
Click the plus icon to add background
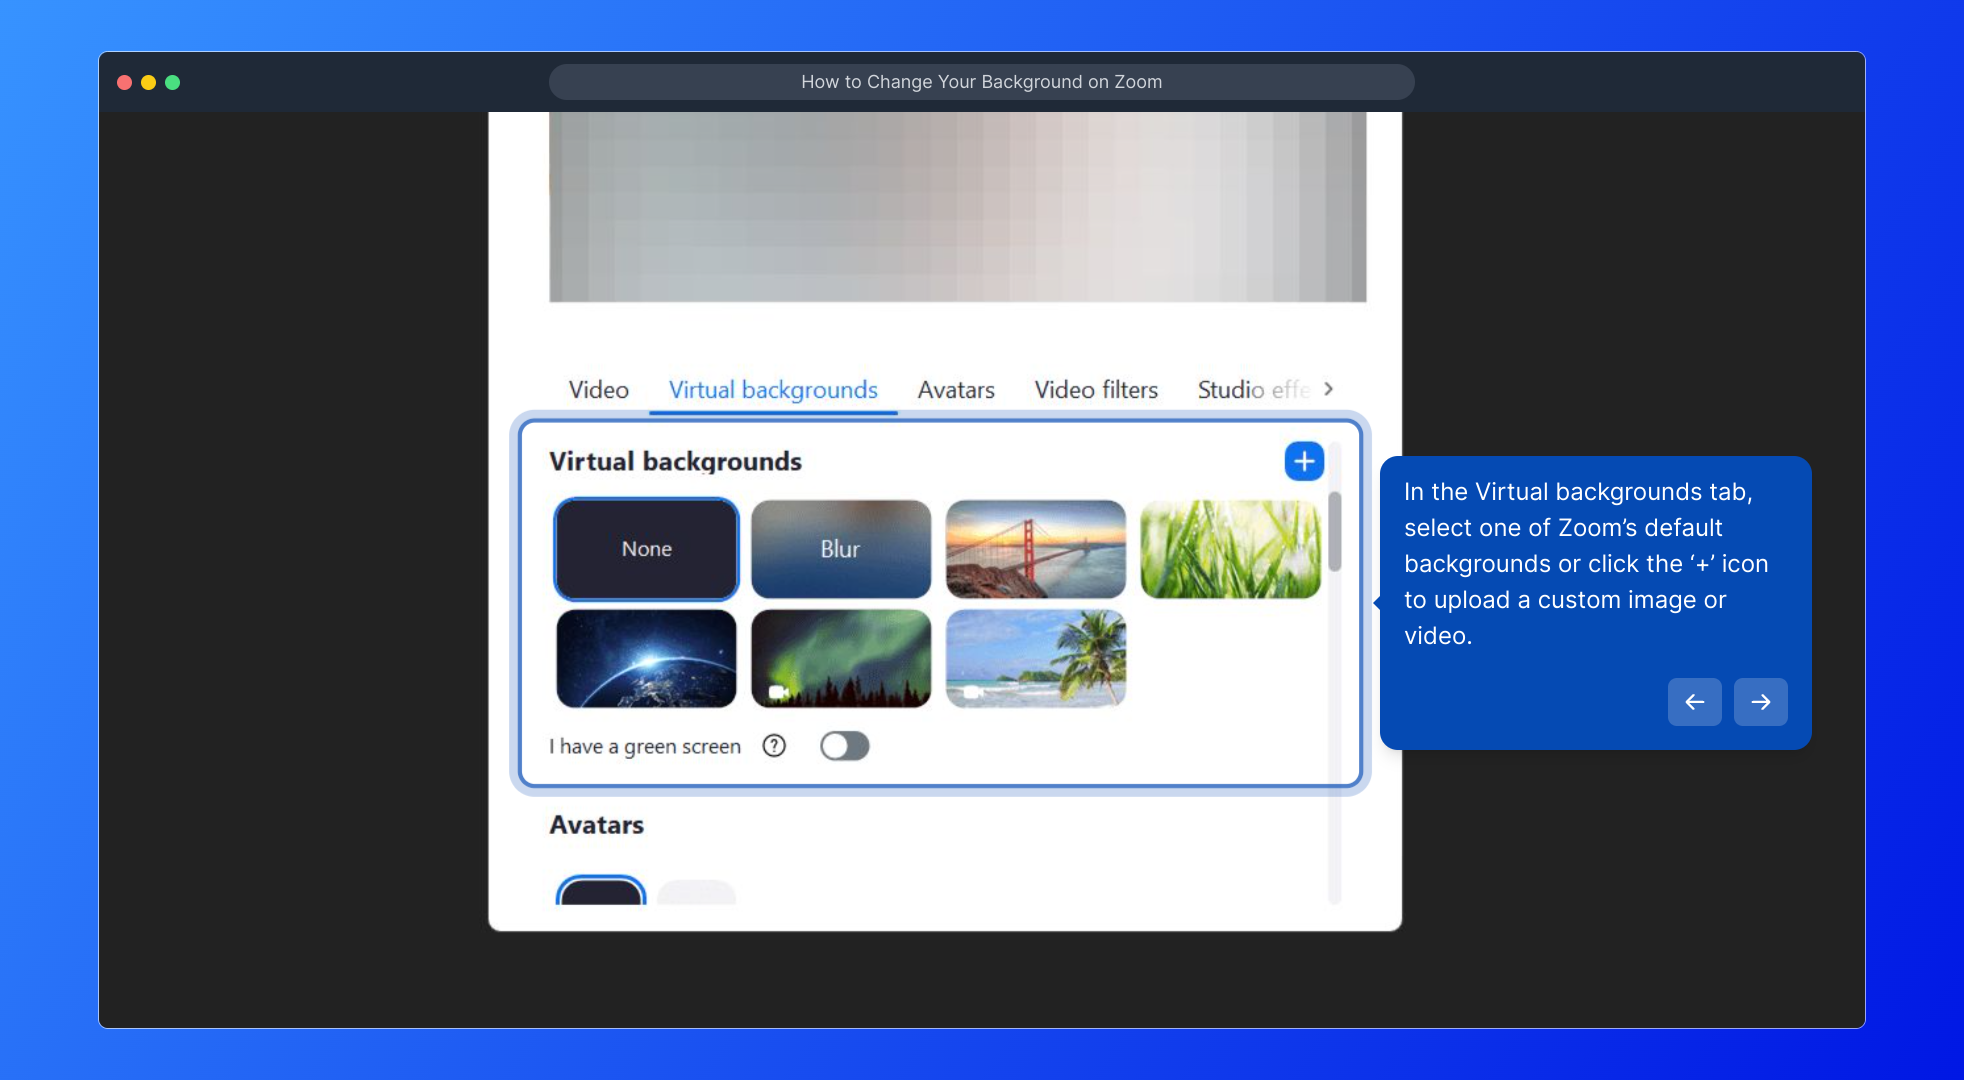click(1304, 461)
